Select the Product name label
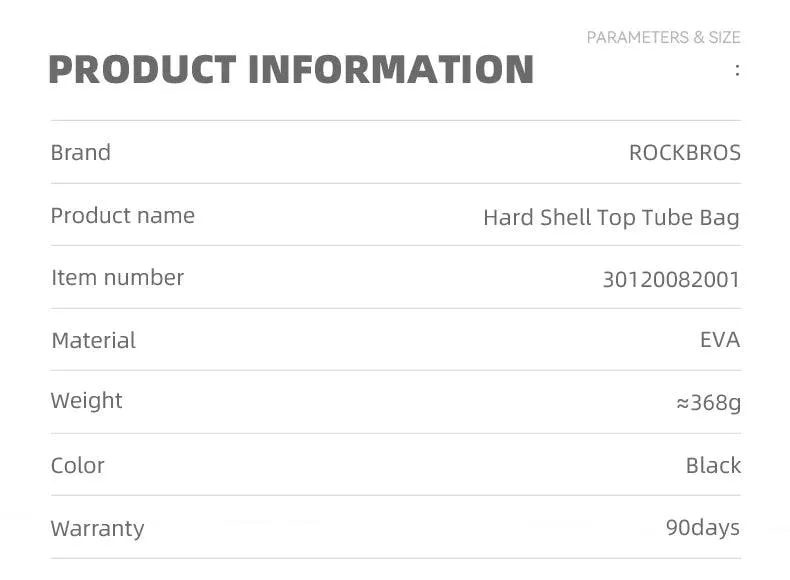 coord(122,216)
